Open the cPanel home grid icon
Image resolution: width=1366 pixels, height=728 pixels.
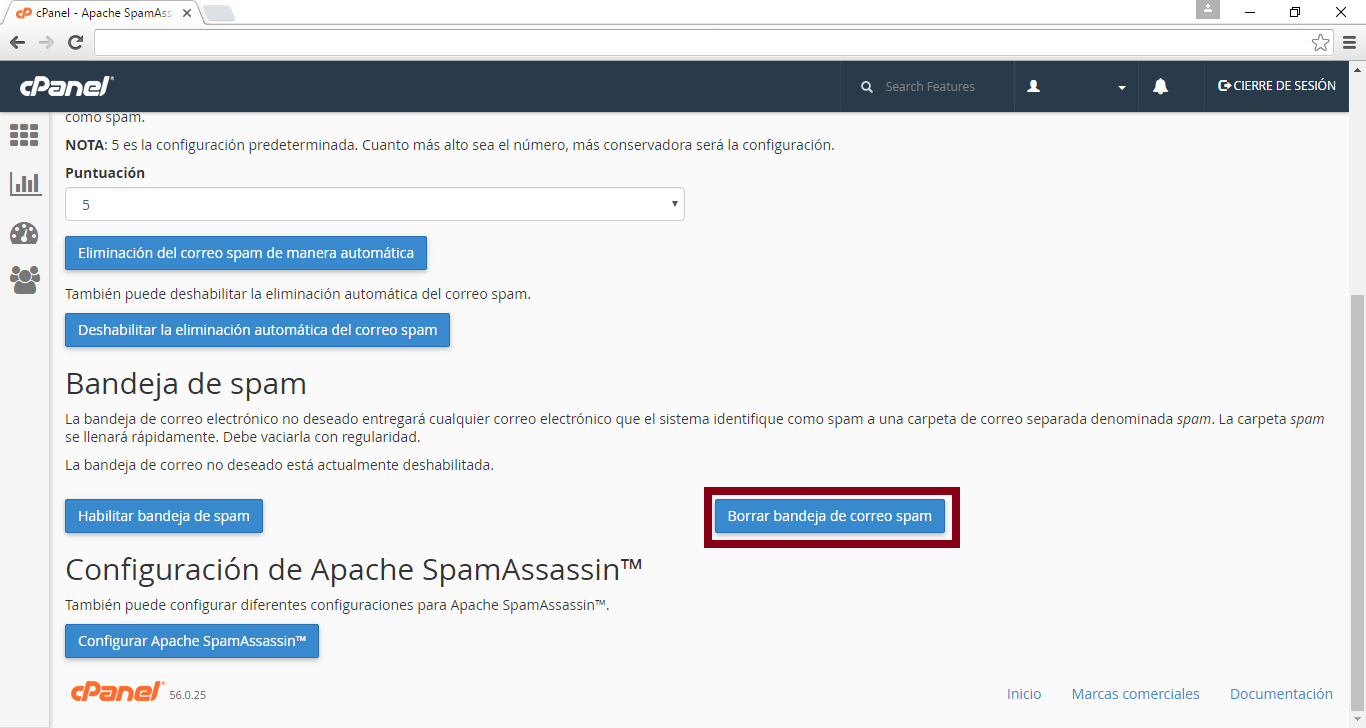click(24, 135)
